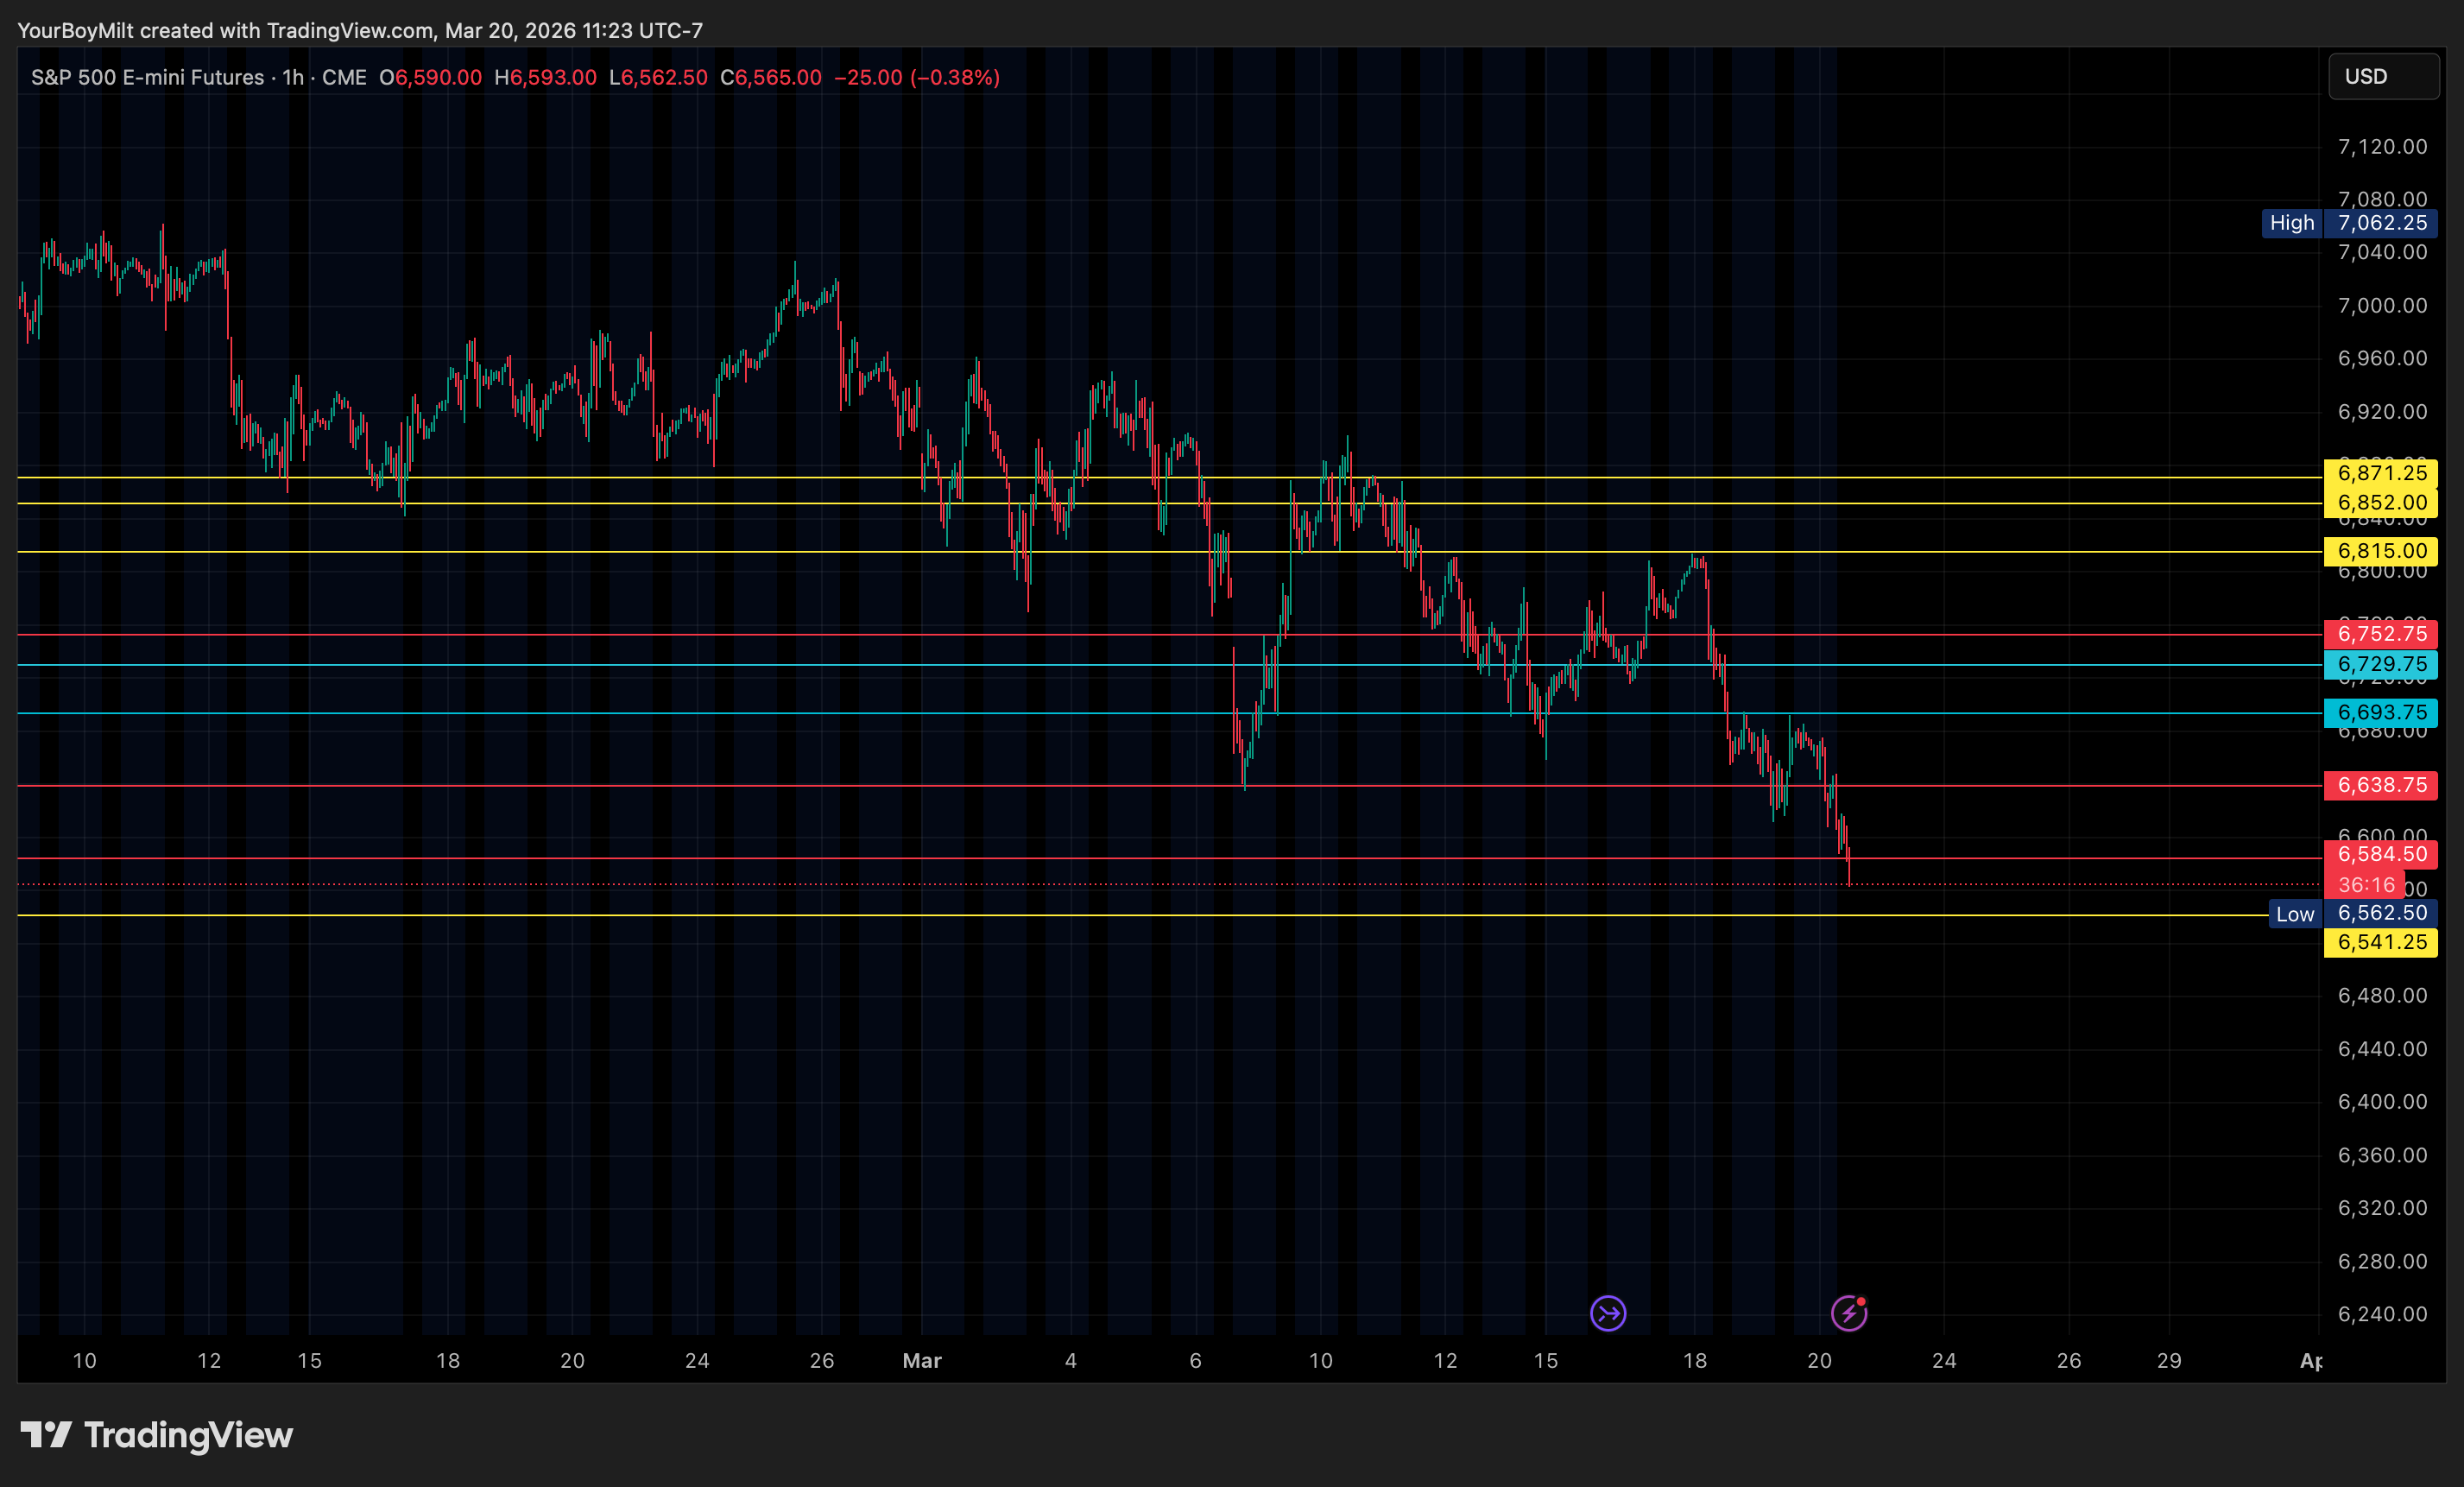Image resolution: width=2464 pixels, height=1487 pixels.
Task: Select the yellow 6,541.25 price level tag
Action: pyautogui.click(x=2381, y=942)
